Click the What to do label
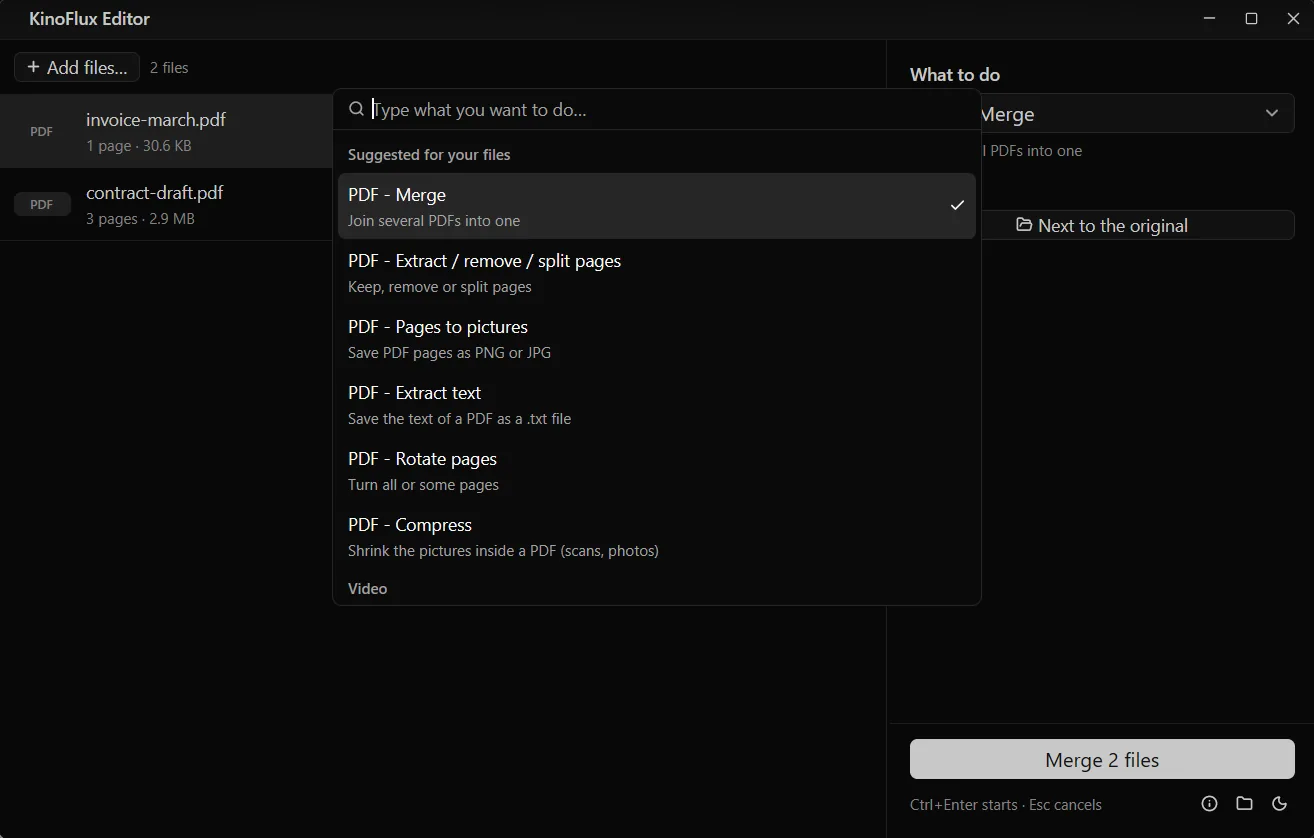The width and height of the screenshot is (1314, 838). [x=955, y=75]
